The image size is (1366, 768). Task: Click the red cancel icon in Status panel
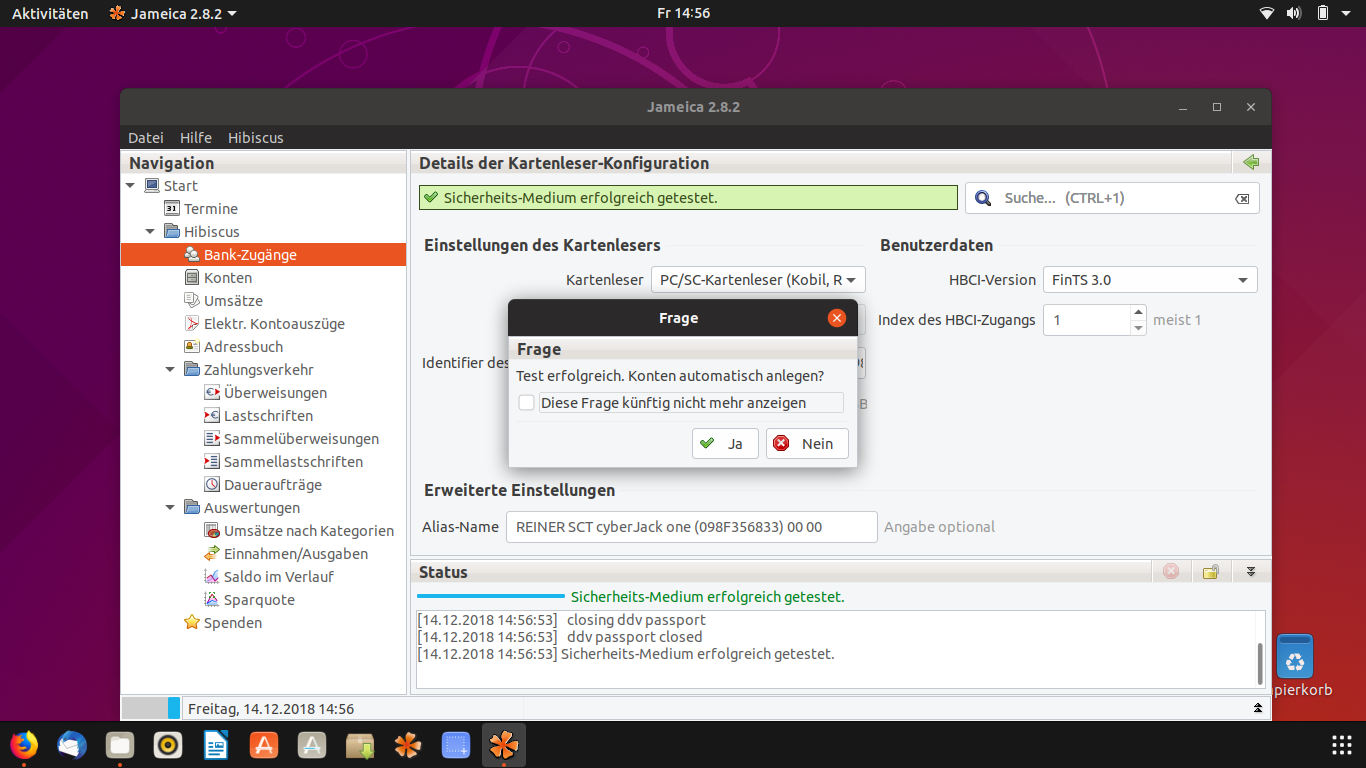click(x=1171, y=572)
